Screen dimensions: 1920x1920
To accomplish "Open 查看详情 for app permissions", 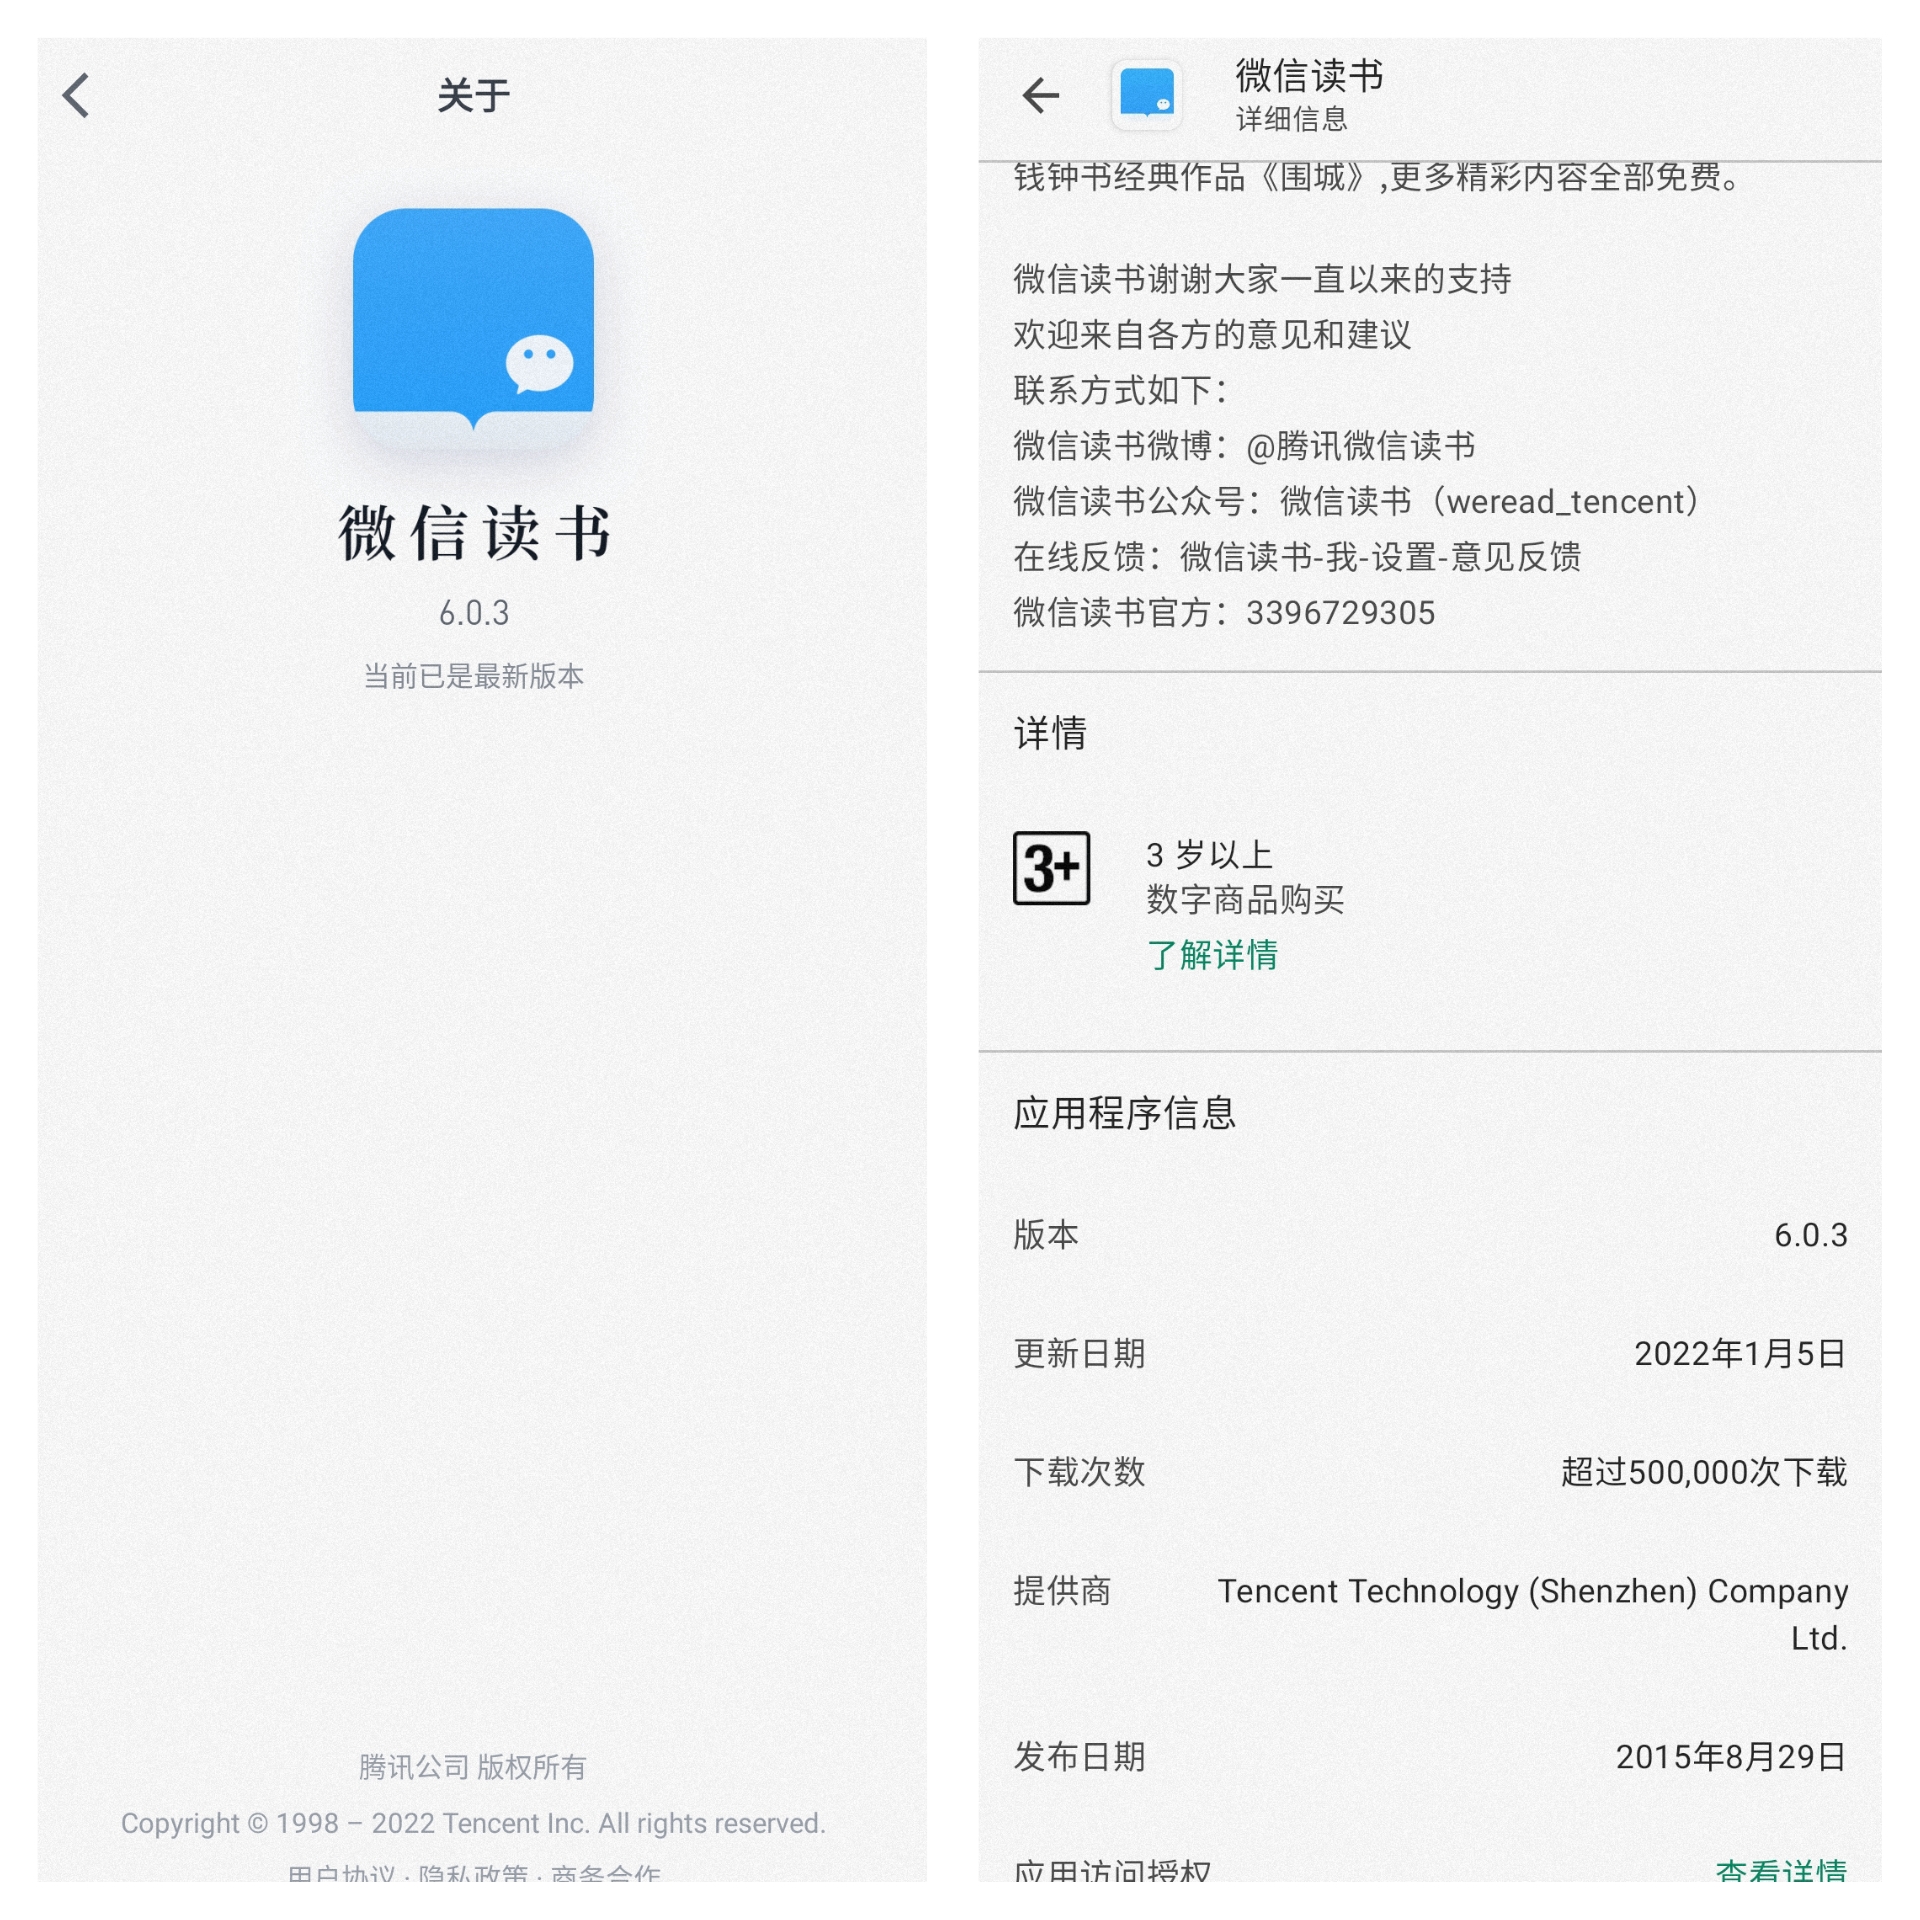I will coord(1780,1870).
